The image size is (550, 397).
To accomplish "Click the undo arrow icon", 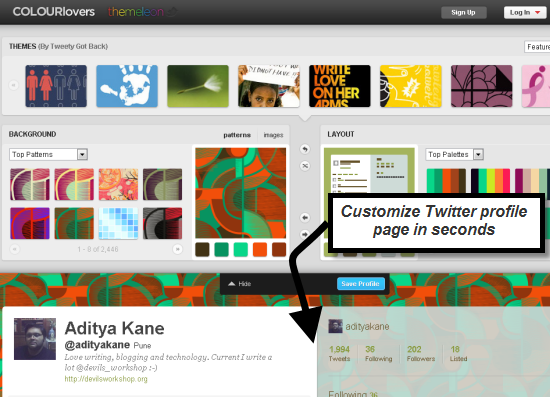I will click(x=305, y=149).
